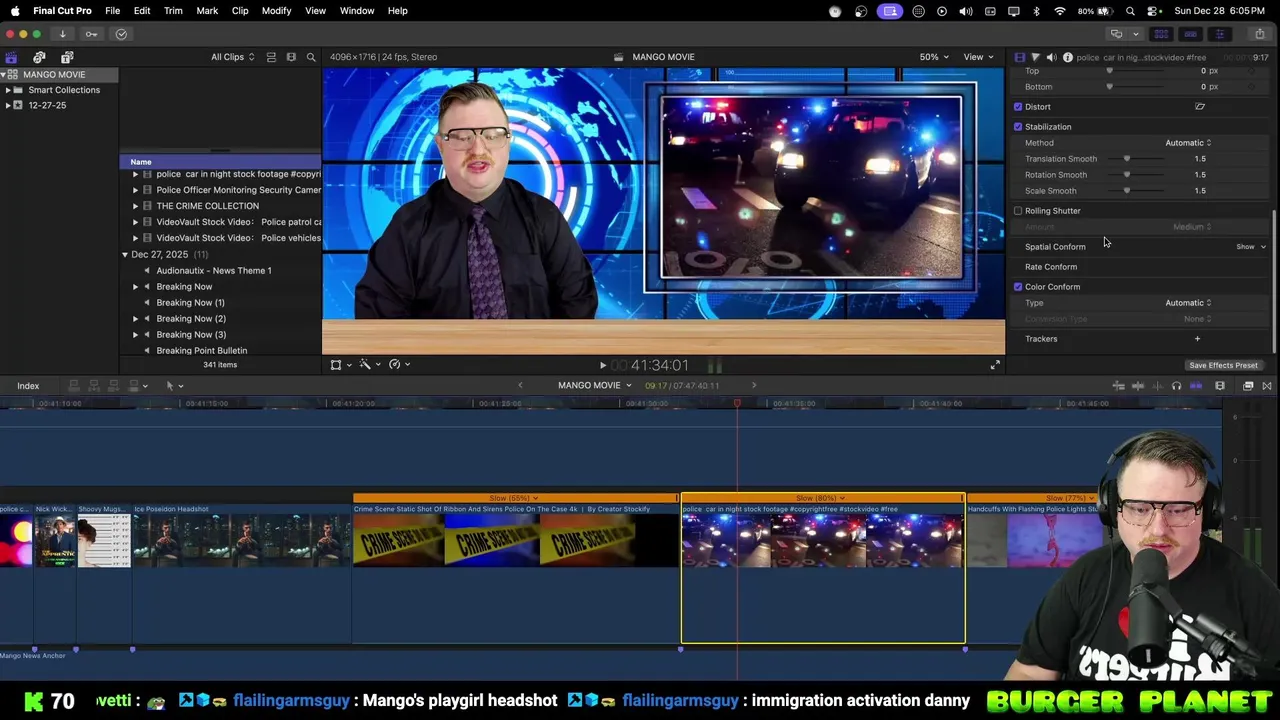The height and width of the screenshot is (720, 1280).
Task: Adjust the Rotation Smooth slider
Action: pyautogui.click(x=1127, y=175)
